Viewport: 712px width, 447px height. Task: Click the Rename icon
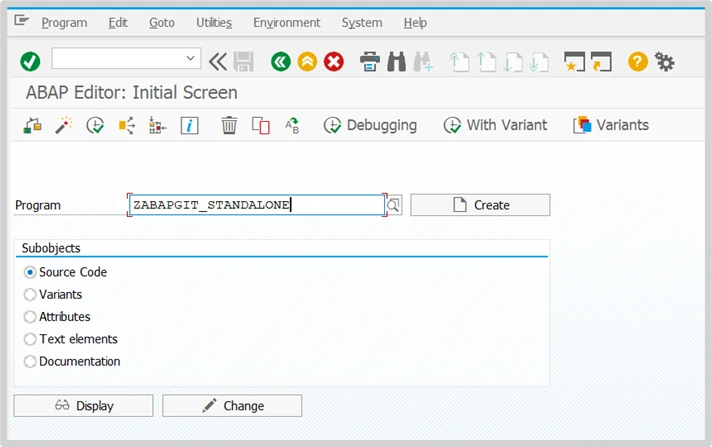[x=292, y=125]
